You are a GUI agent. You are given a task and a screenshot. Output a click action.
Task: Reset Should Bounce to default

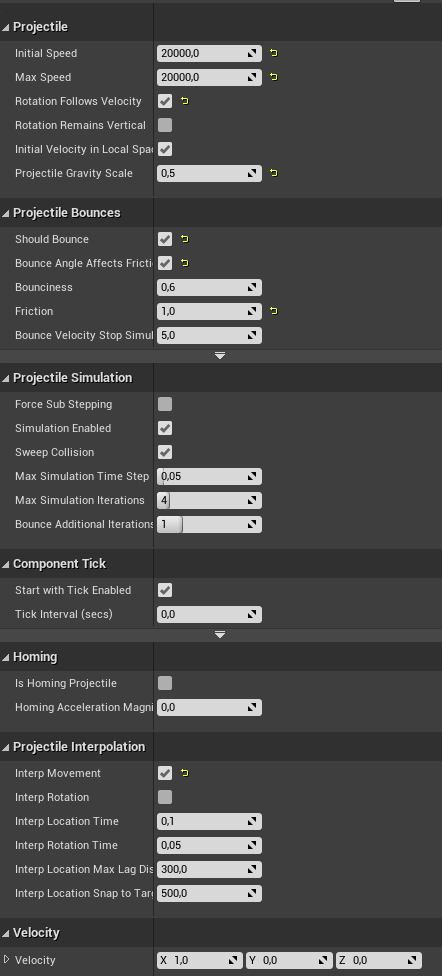click(x=184, y=239)
